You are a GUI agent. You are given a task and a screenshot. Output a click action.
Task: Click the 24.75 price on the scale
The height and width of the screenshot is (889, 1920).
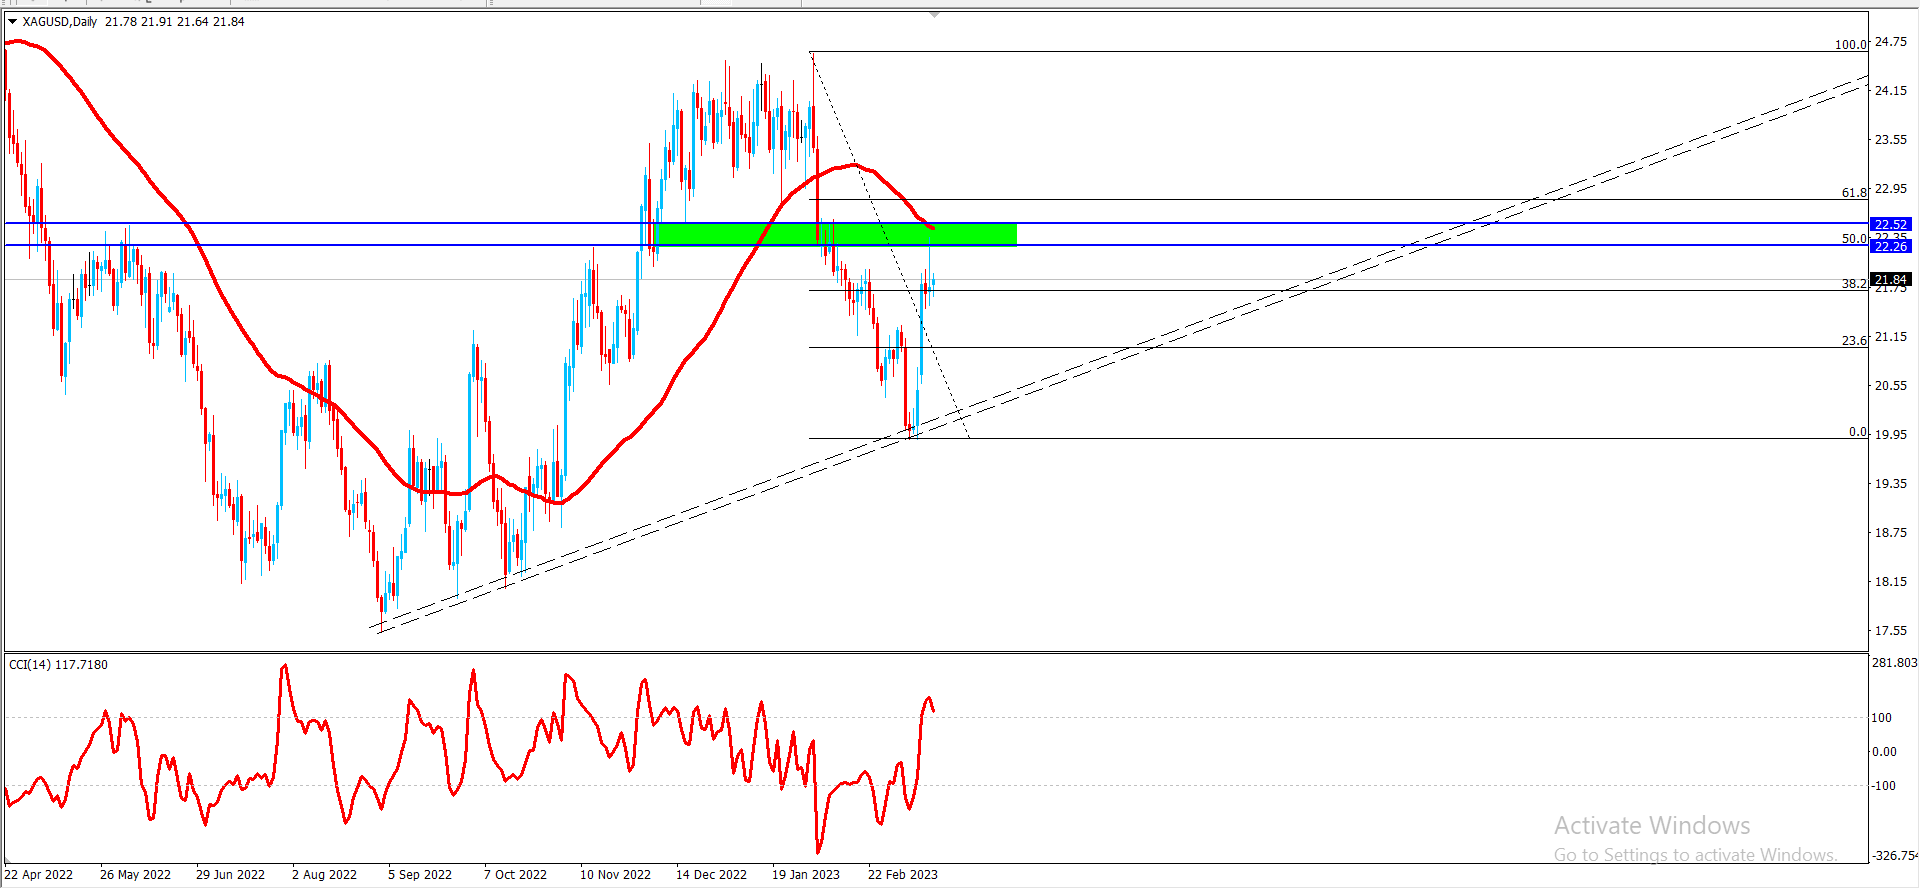(1890, 42)
